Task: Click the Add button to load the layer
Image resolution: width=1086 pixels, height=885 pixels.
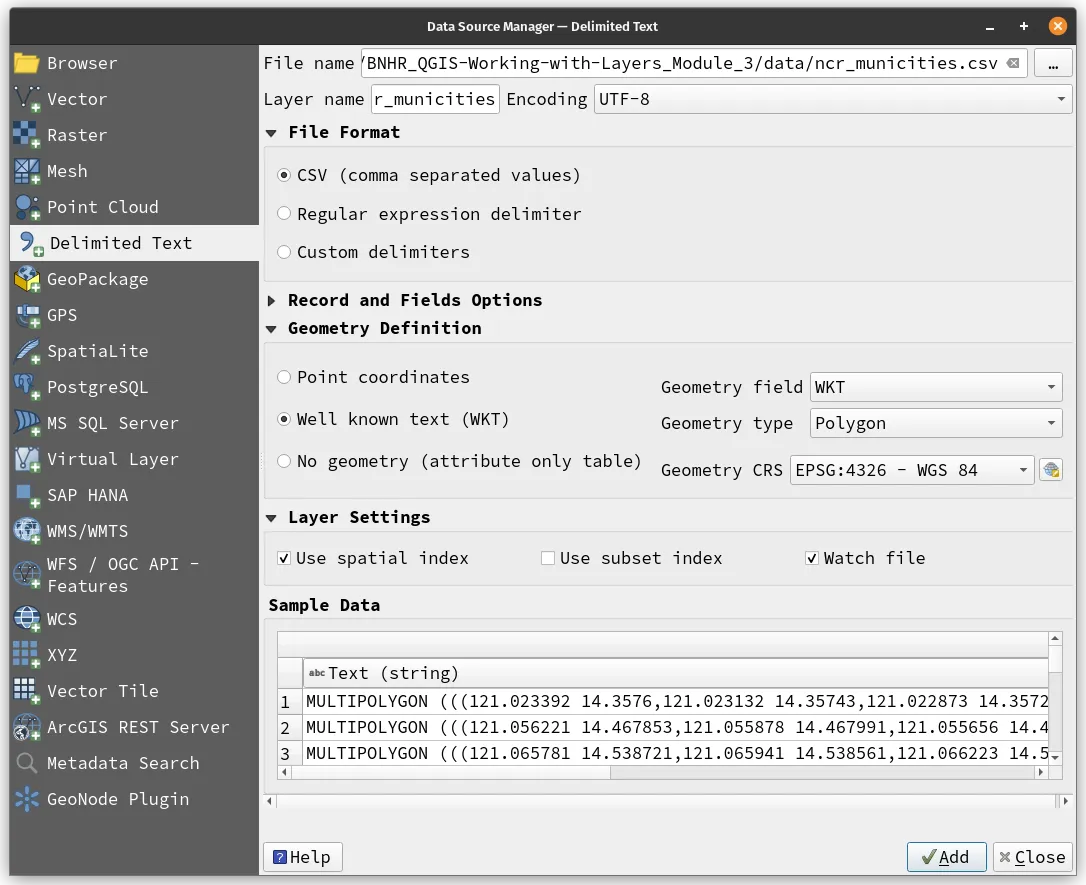Action: click(x=945, y=857)
